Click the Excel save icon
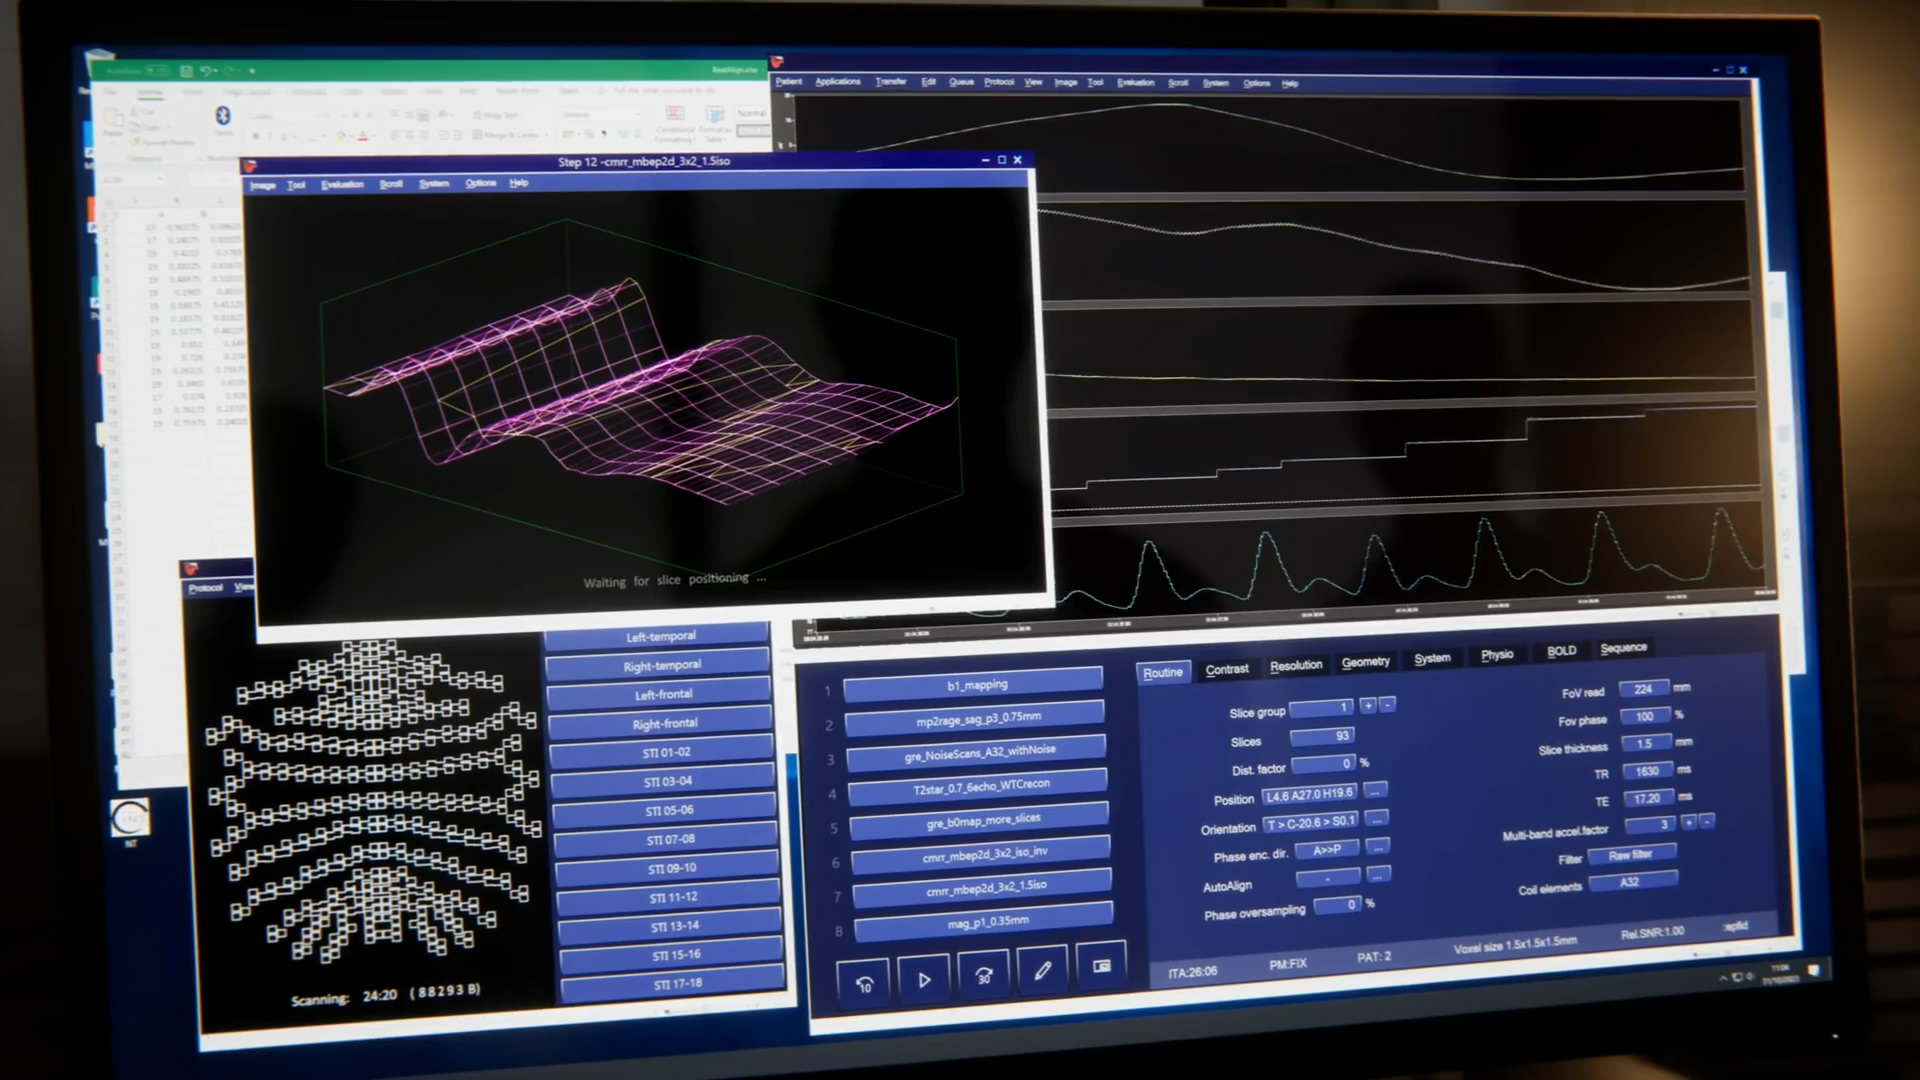This screenshot has height=1080, width=1920. pos(186,71)
